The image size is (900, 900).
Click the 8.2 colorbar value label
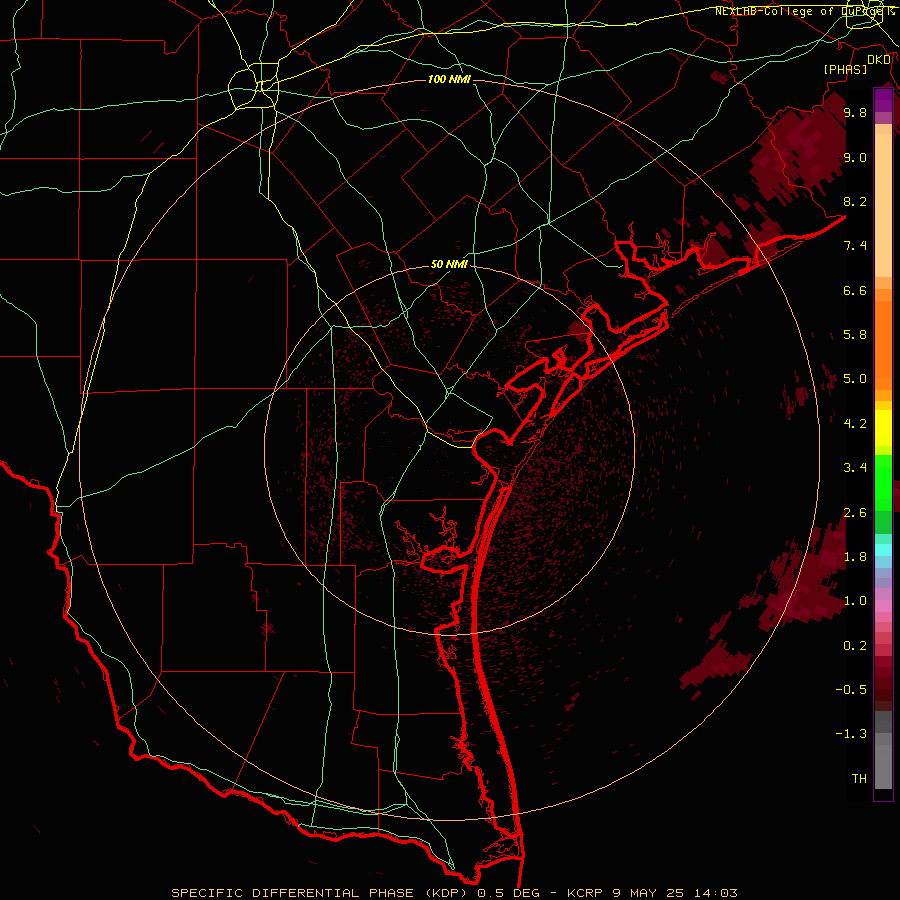pos(855,201)
